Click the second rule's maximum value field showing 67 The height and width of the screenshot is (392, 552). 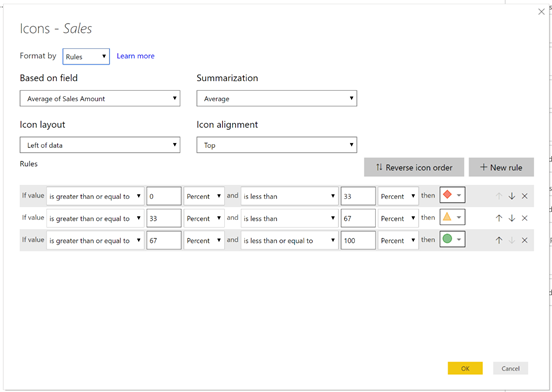pyautogui.click(x=358, y=218)
